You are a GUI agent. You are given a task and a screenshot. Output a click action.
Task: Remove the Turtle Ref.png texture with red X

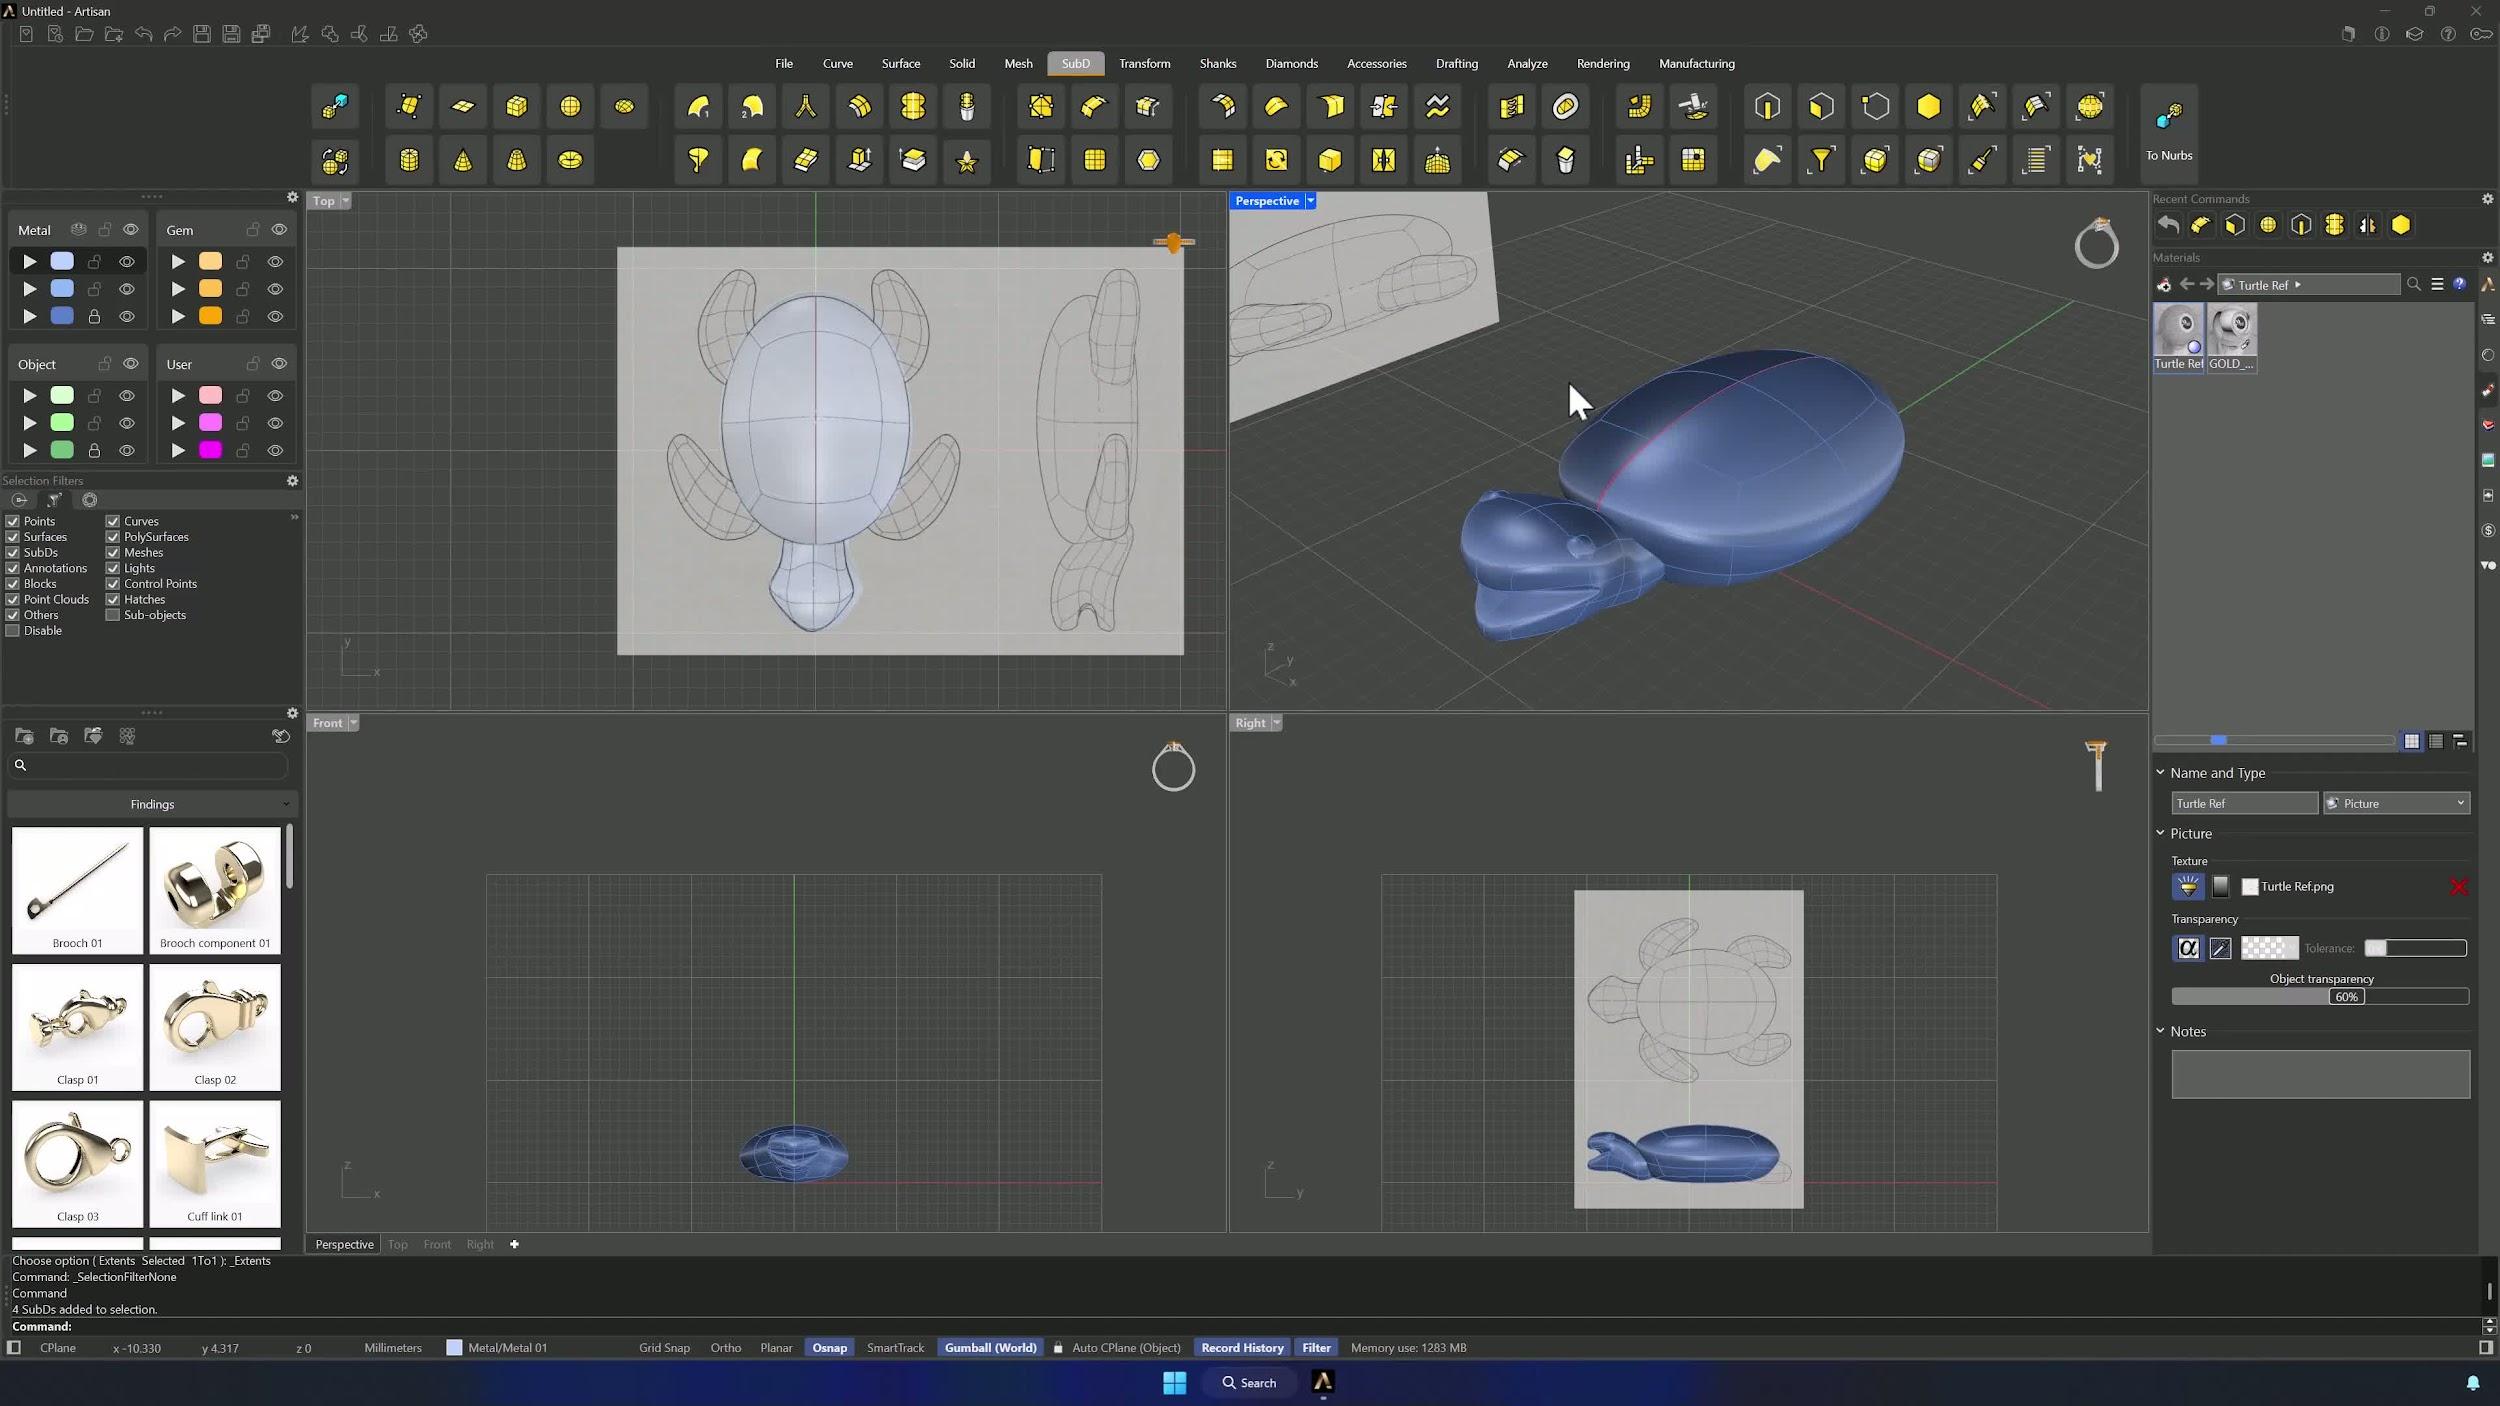[2458, 887]
